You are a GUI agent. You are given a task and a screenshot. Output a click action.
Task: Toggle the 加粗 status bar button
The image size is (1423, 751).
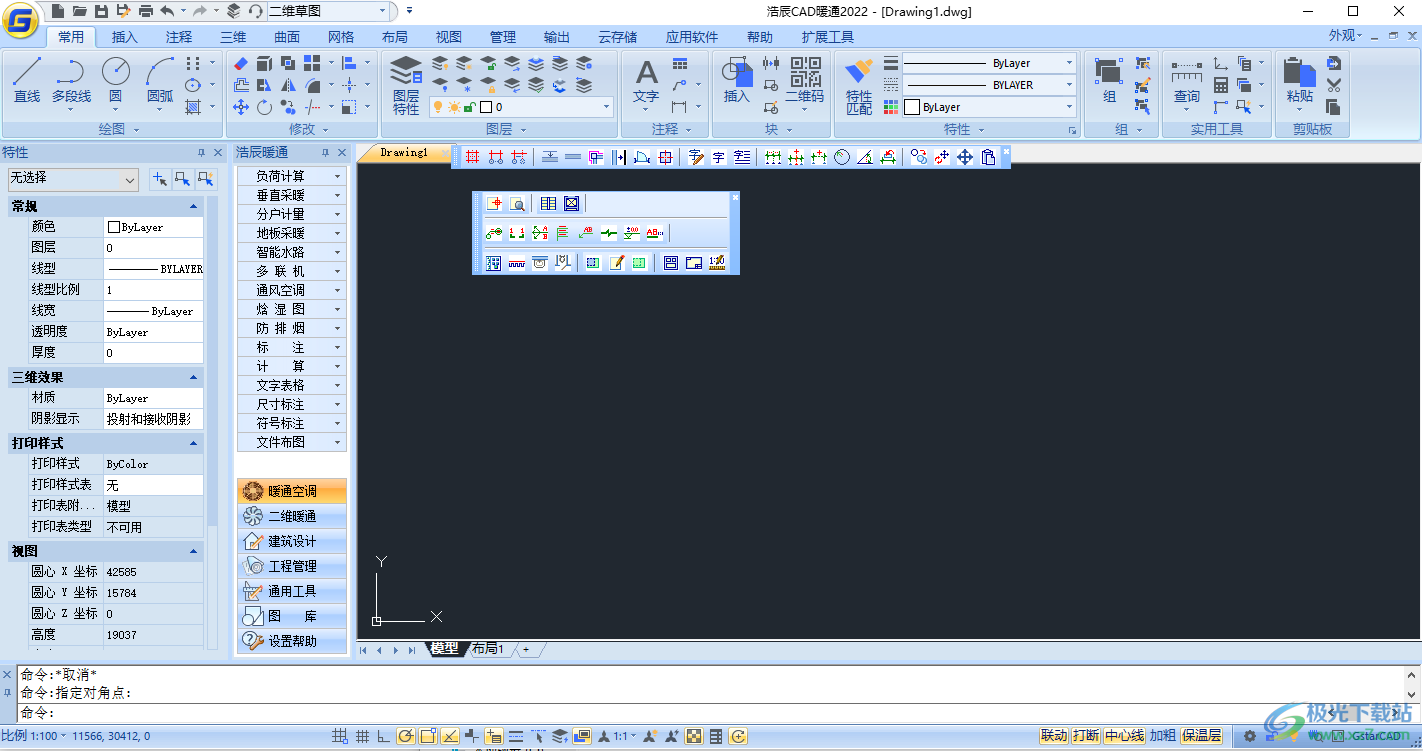pyautogui.click(x=1163, y=736)
